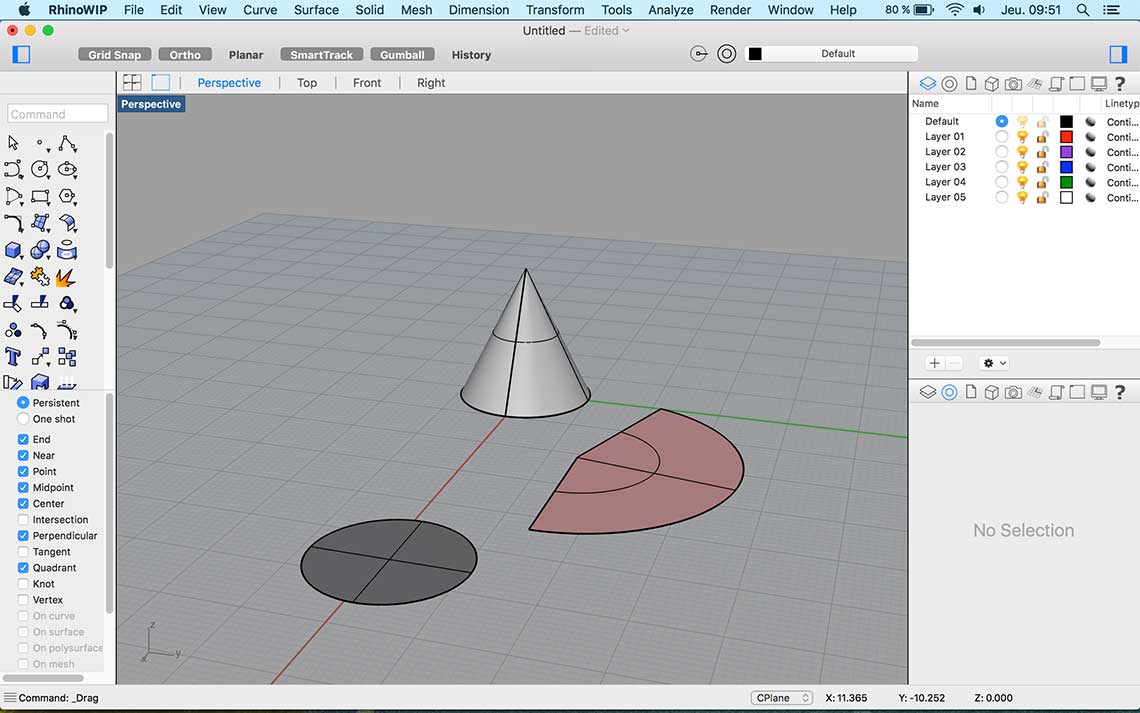Open the Curve menu

pyautogui.click(x=260, y=10)
